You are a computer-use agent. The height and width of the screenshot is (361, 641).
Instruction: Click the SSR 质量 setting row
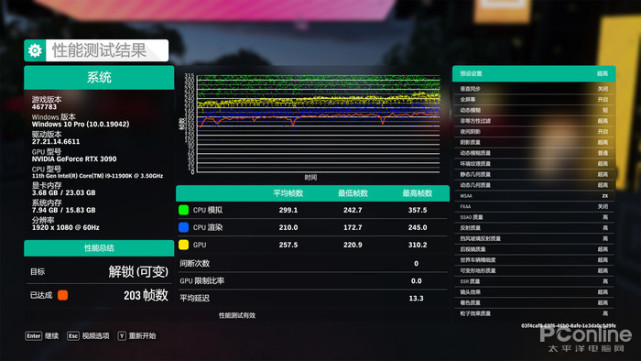(533, 281)
